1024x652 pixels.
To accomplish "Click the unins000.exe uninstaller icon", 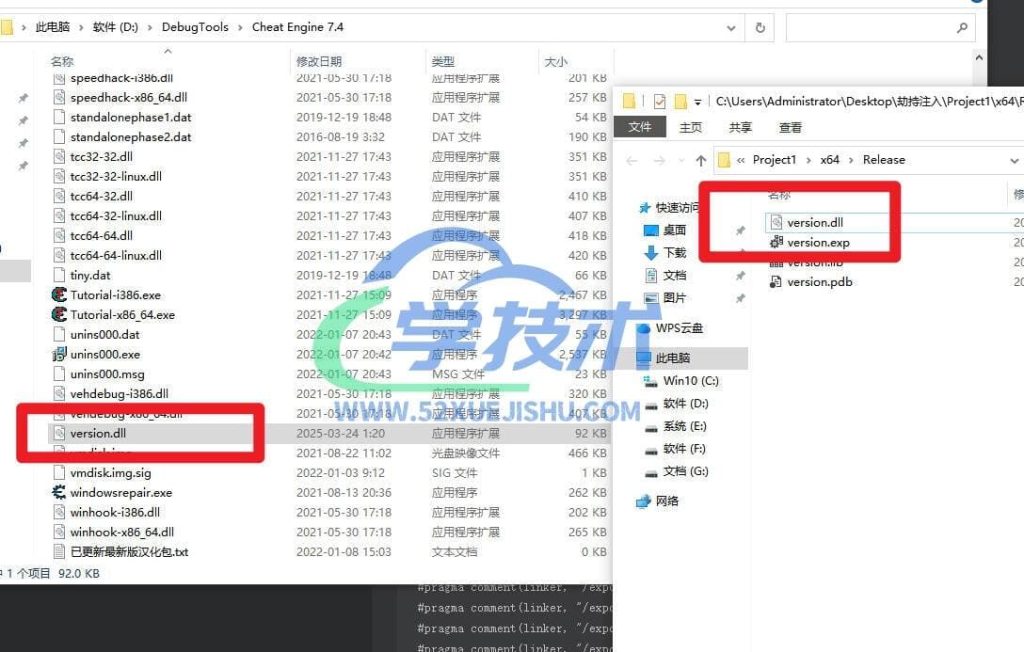I will (x=59, y=354).
